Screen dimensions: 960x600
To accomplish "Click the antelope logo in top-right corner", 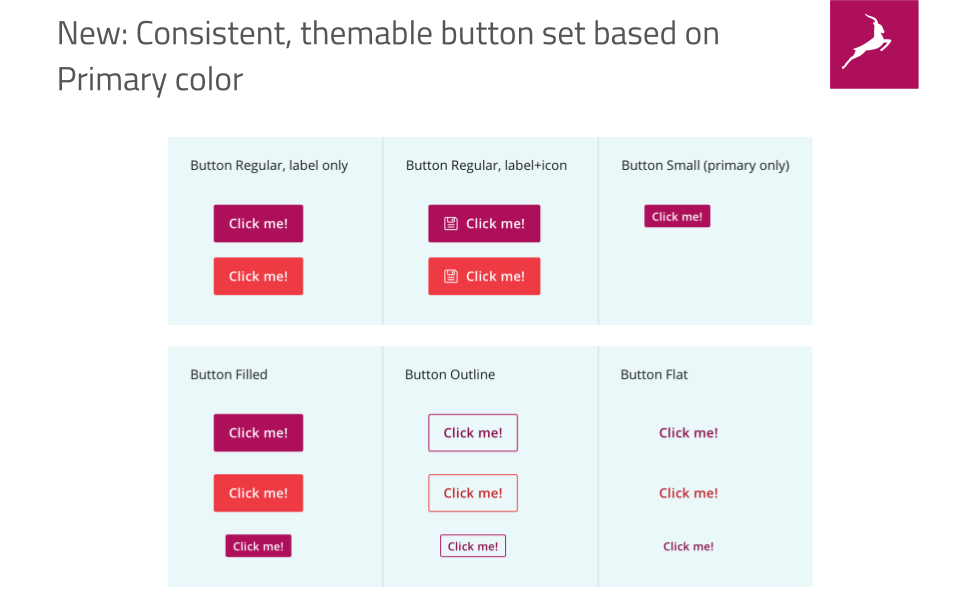I will (x=873, y=44).
